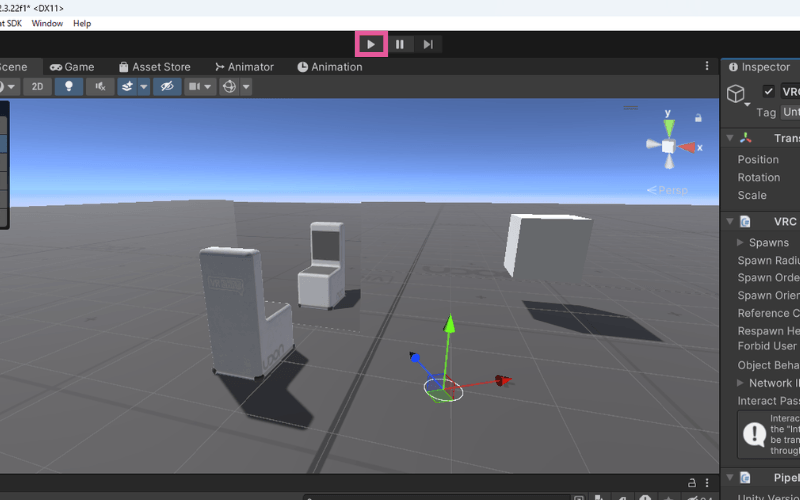Open the Window menu

click(47, 23)
